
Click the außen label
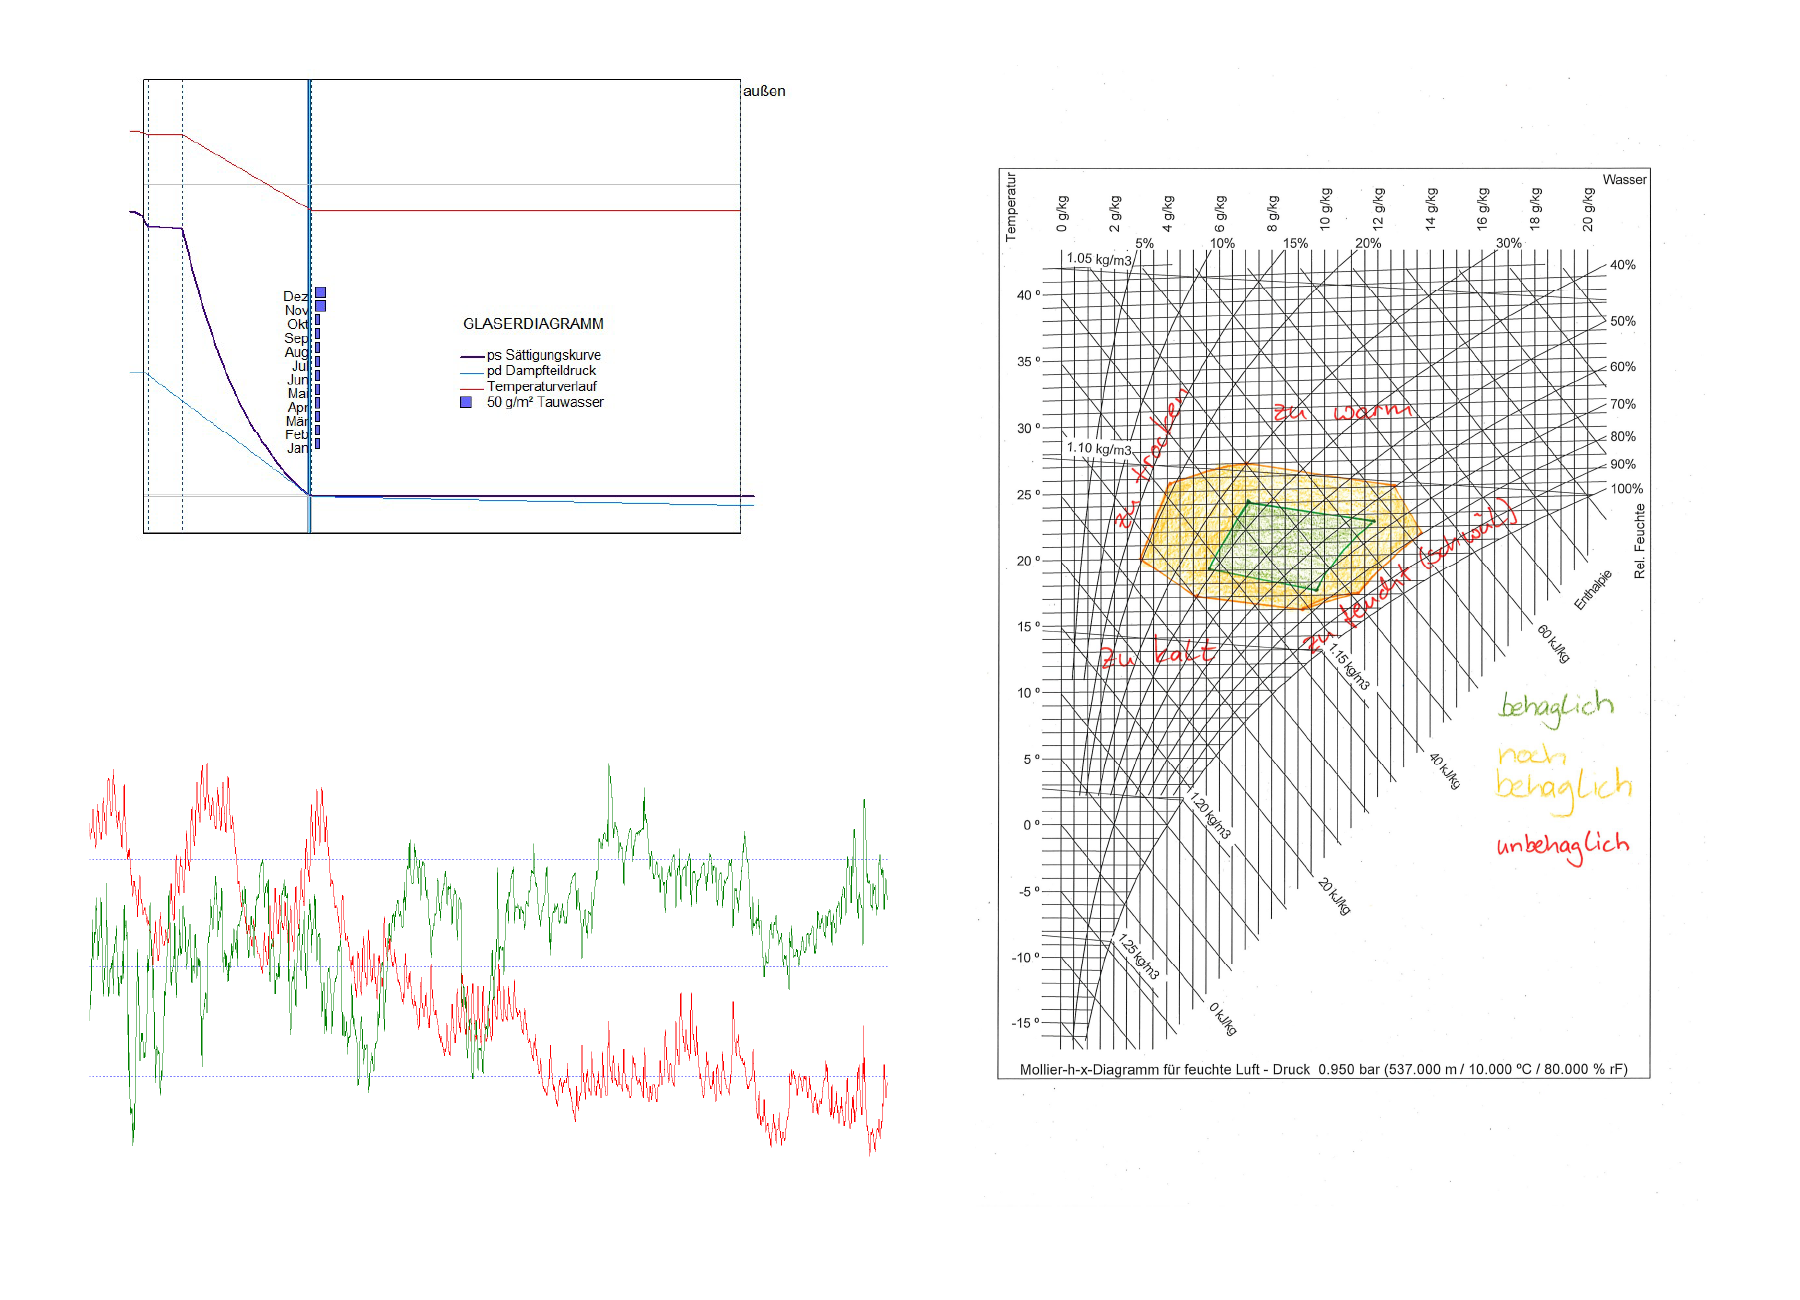pos(764,91)
